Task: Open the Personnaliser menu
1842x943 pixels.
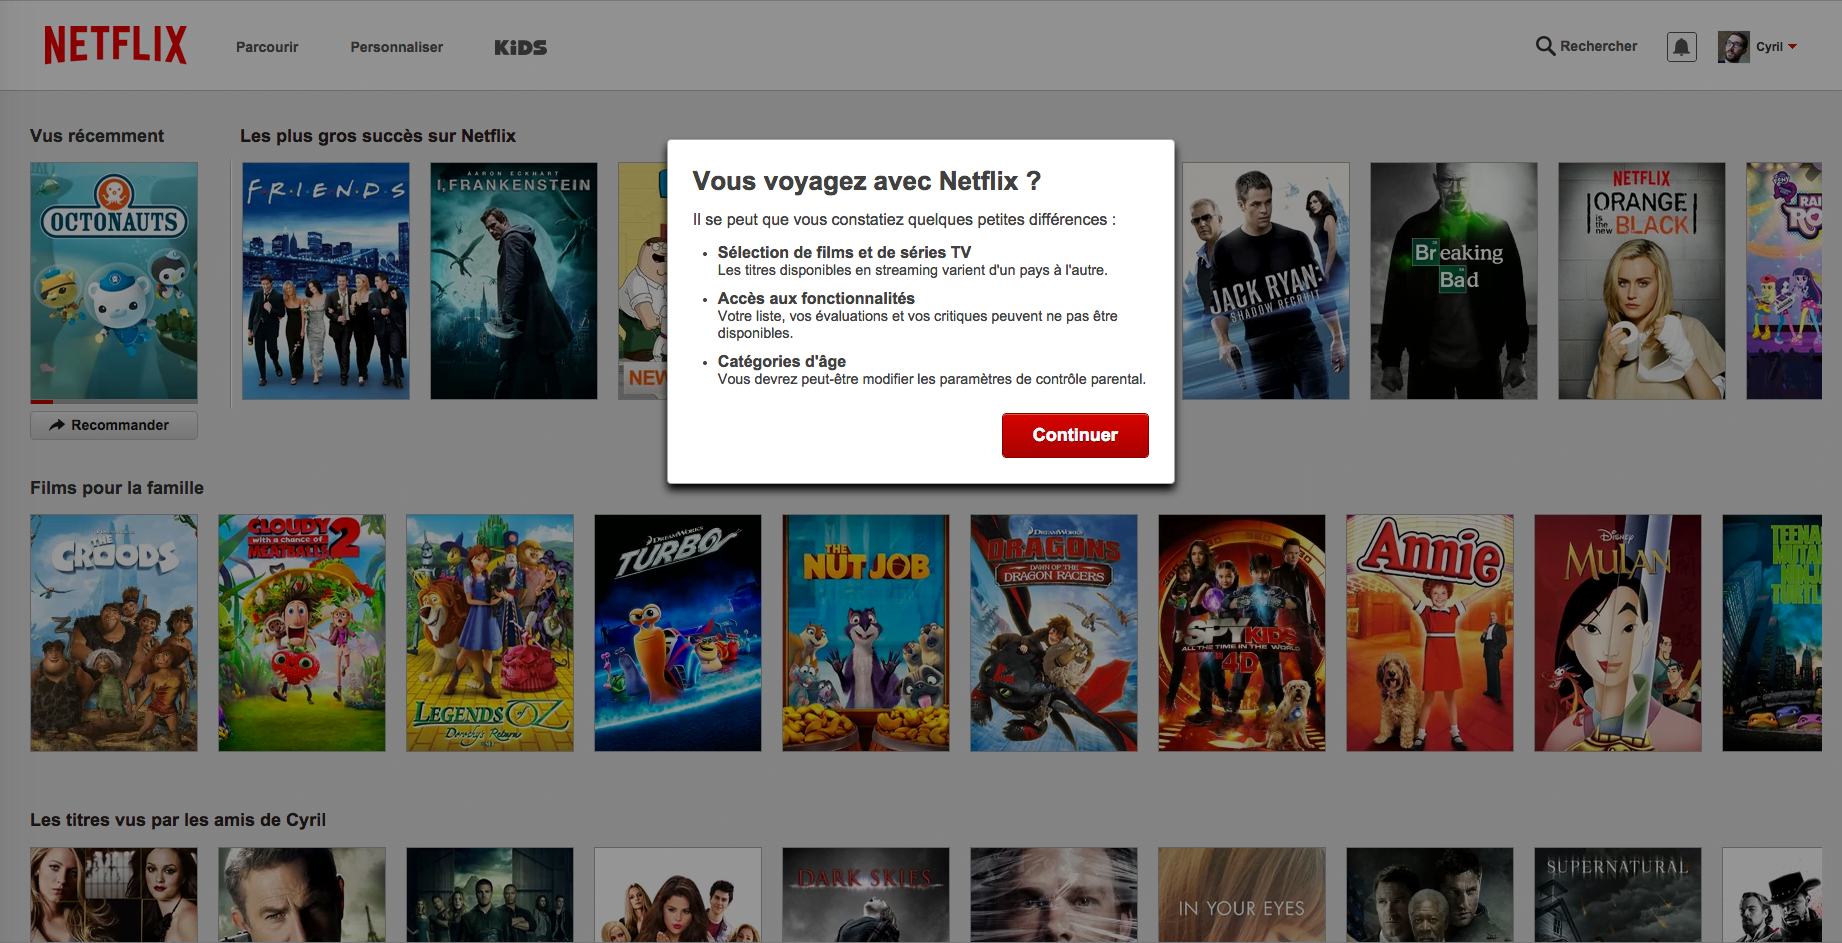Action: coord(396,47)
